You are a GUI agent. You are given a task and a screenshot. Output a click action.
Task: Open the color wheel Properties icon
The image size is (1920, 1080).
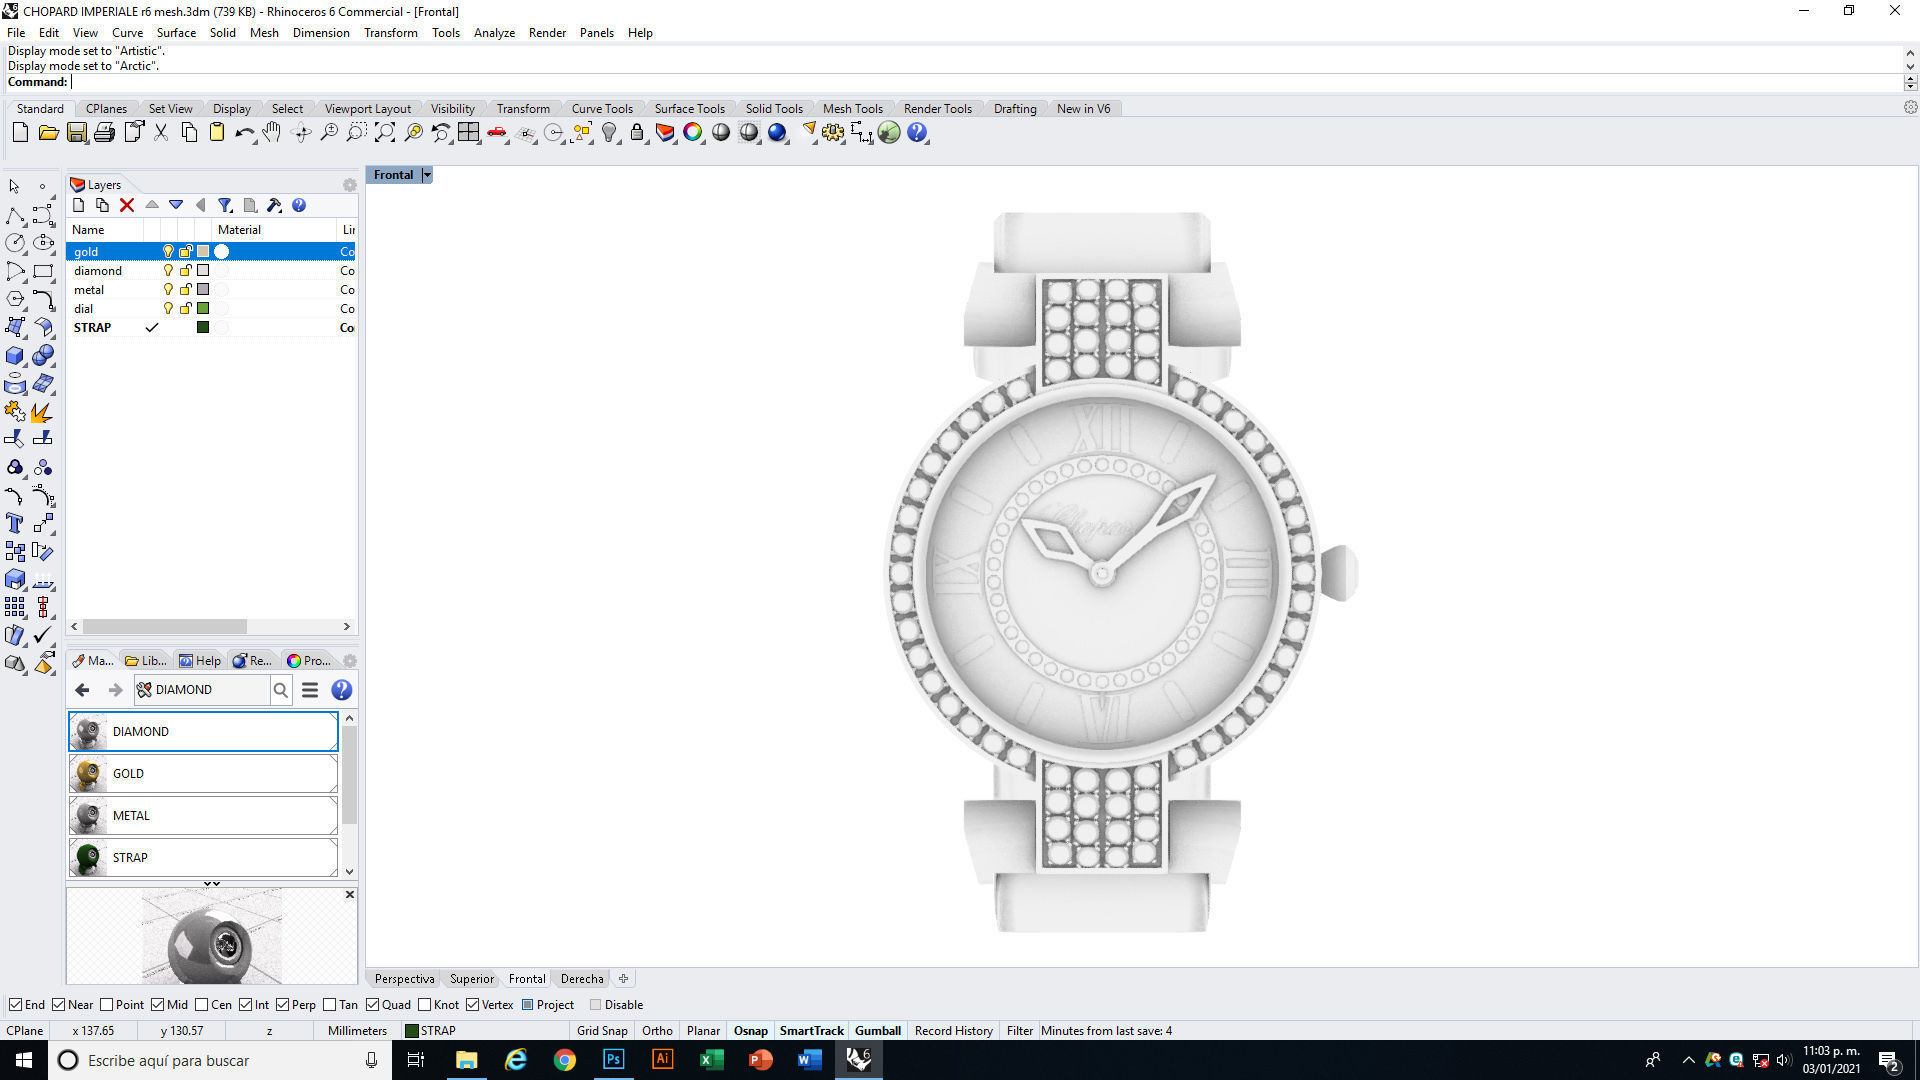[693, 132]
